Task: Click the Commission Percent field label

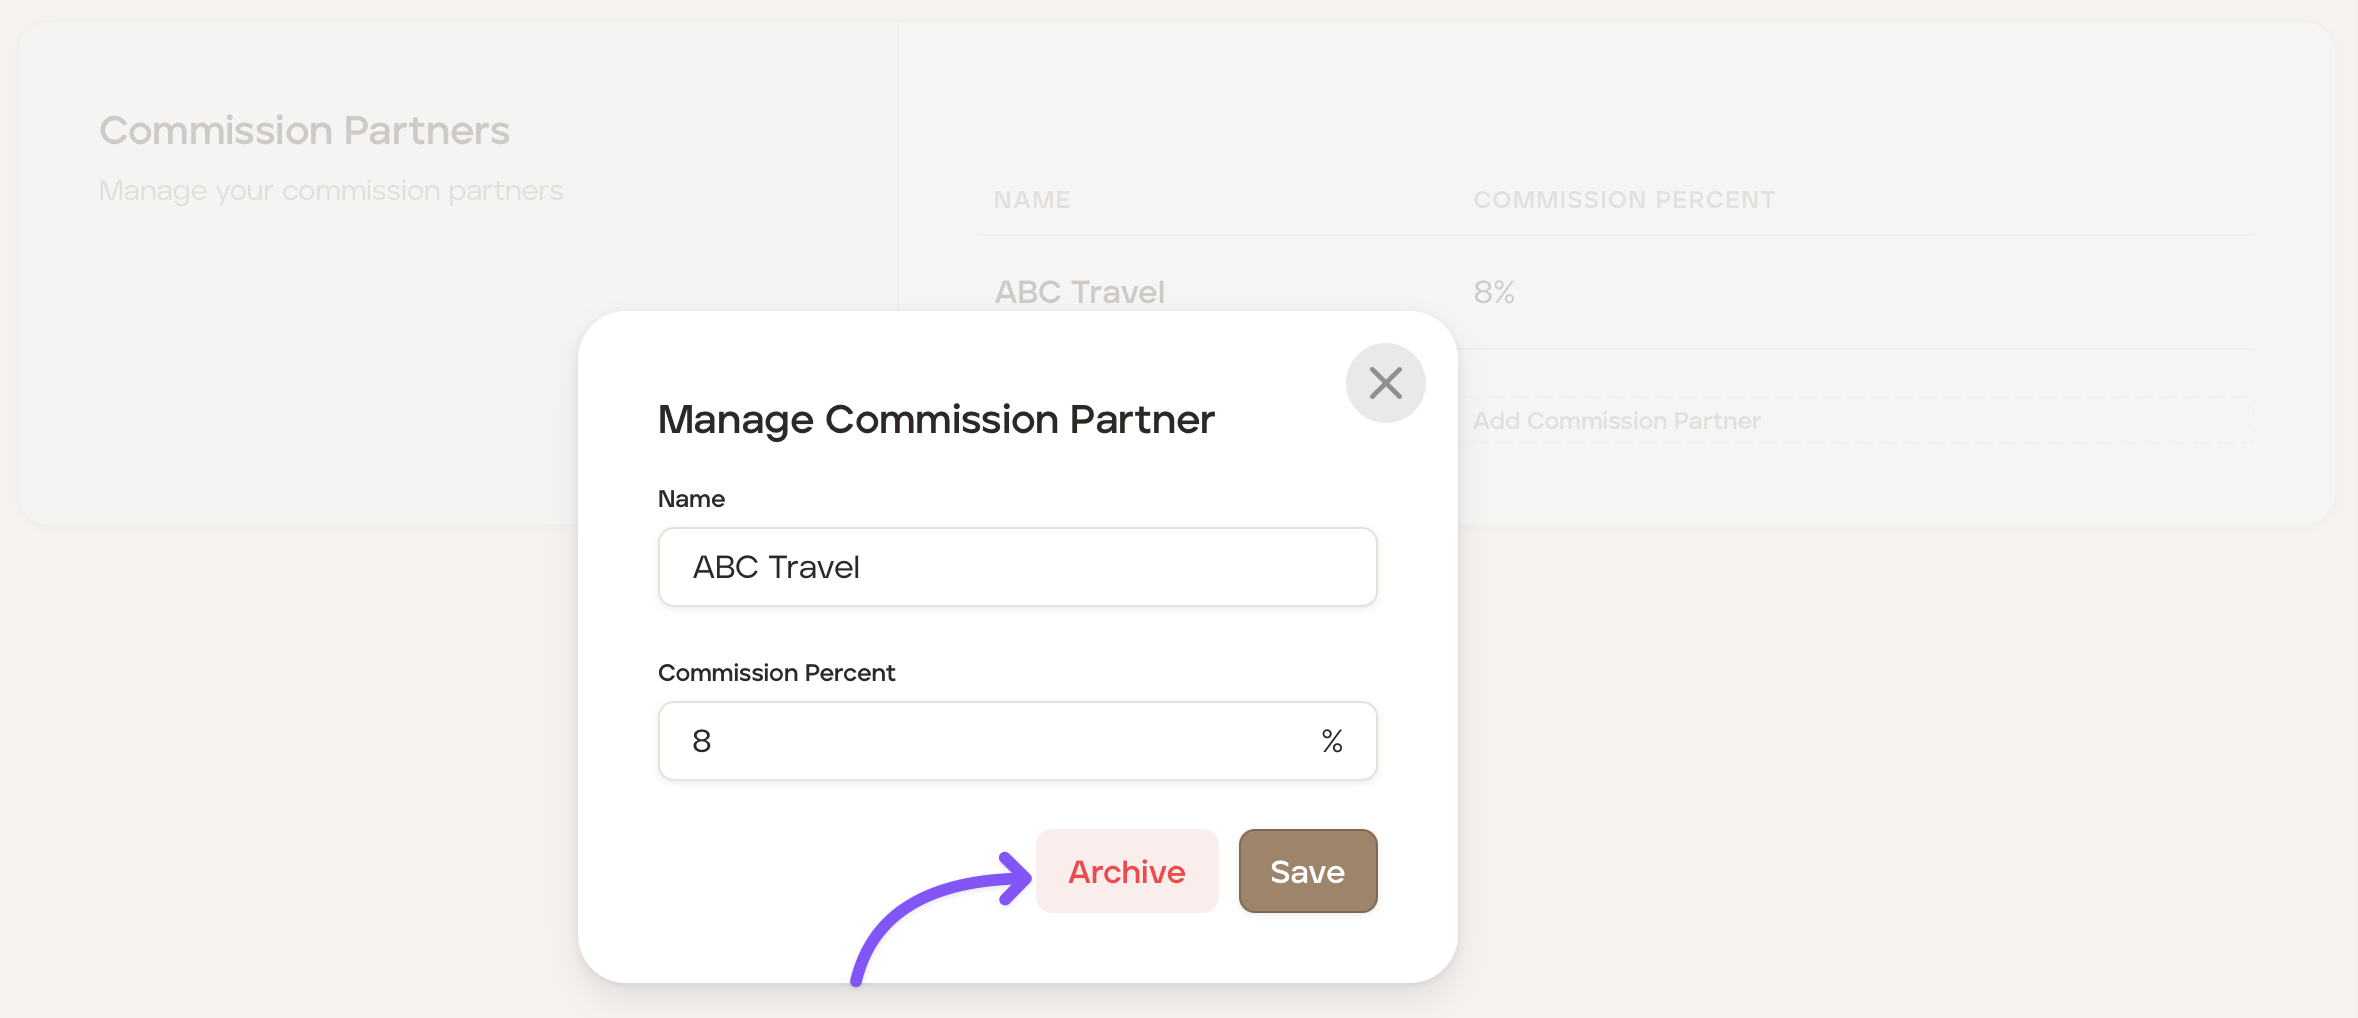Action: 776,673
